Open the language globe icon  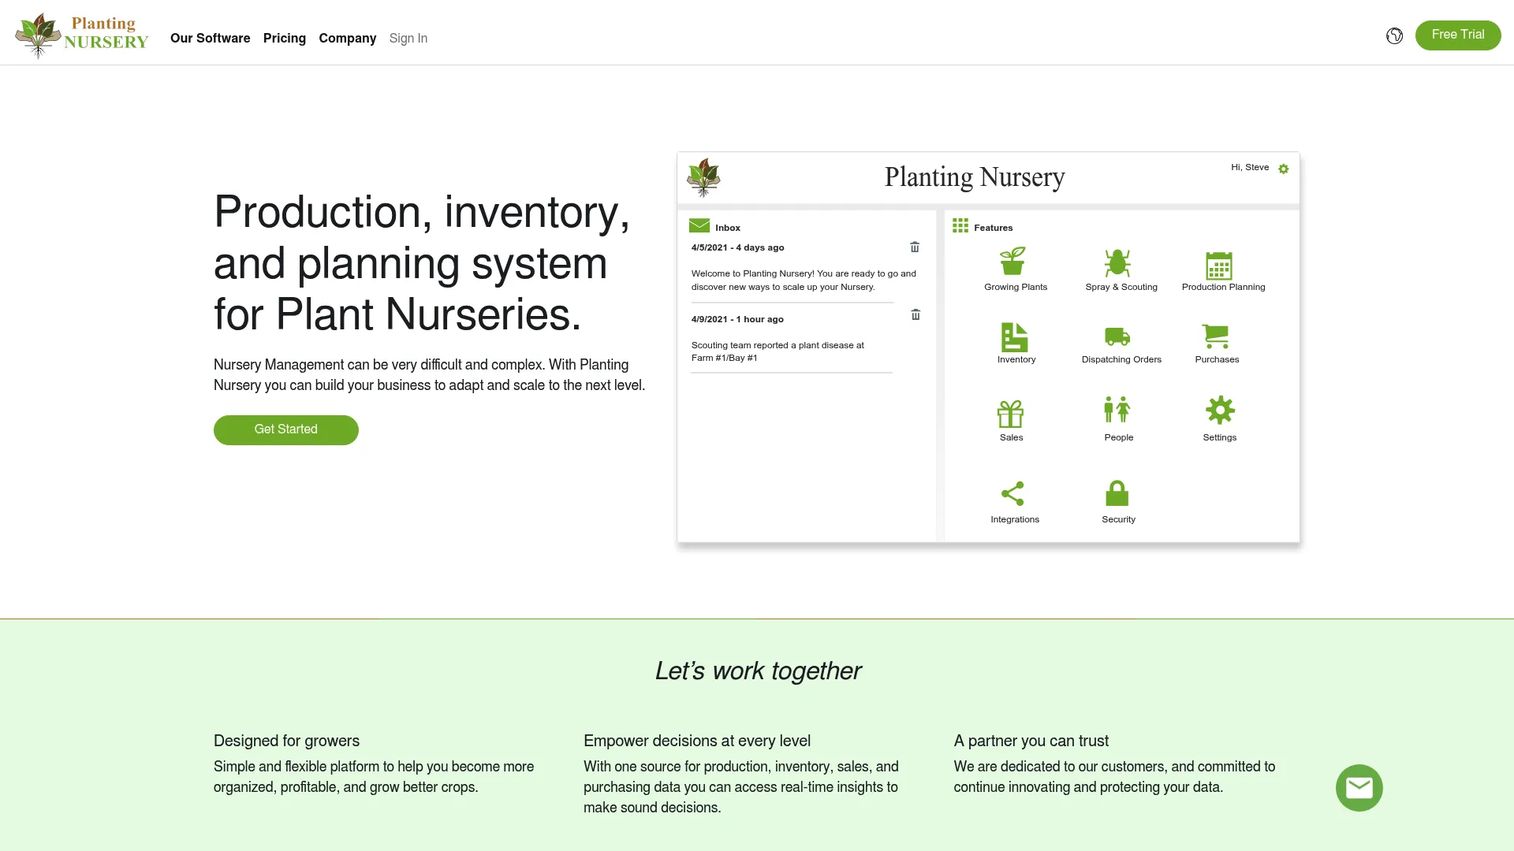coord(1394,36)
